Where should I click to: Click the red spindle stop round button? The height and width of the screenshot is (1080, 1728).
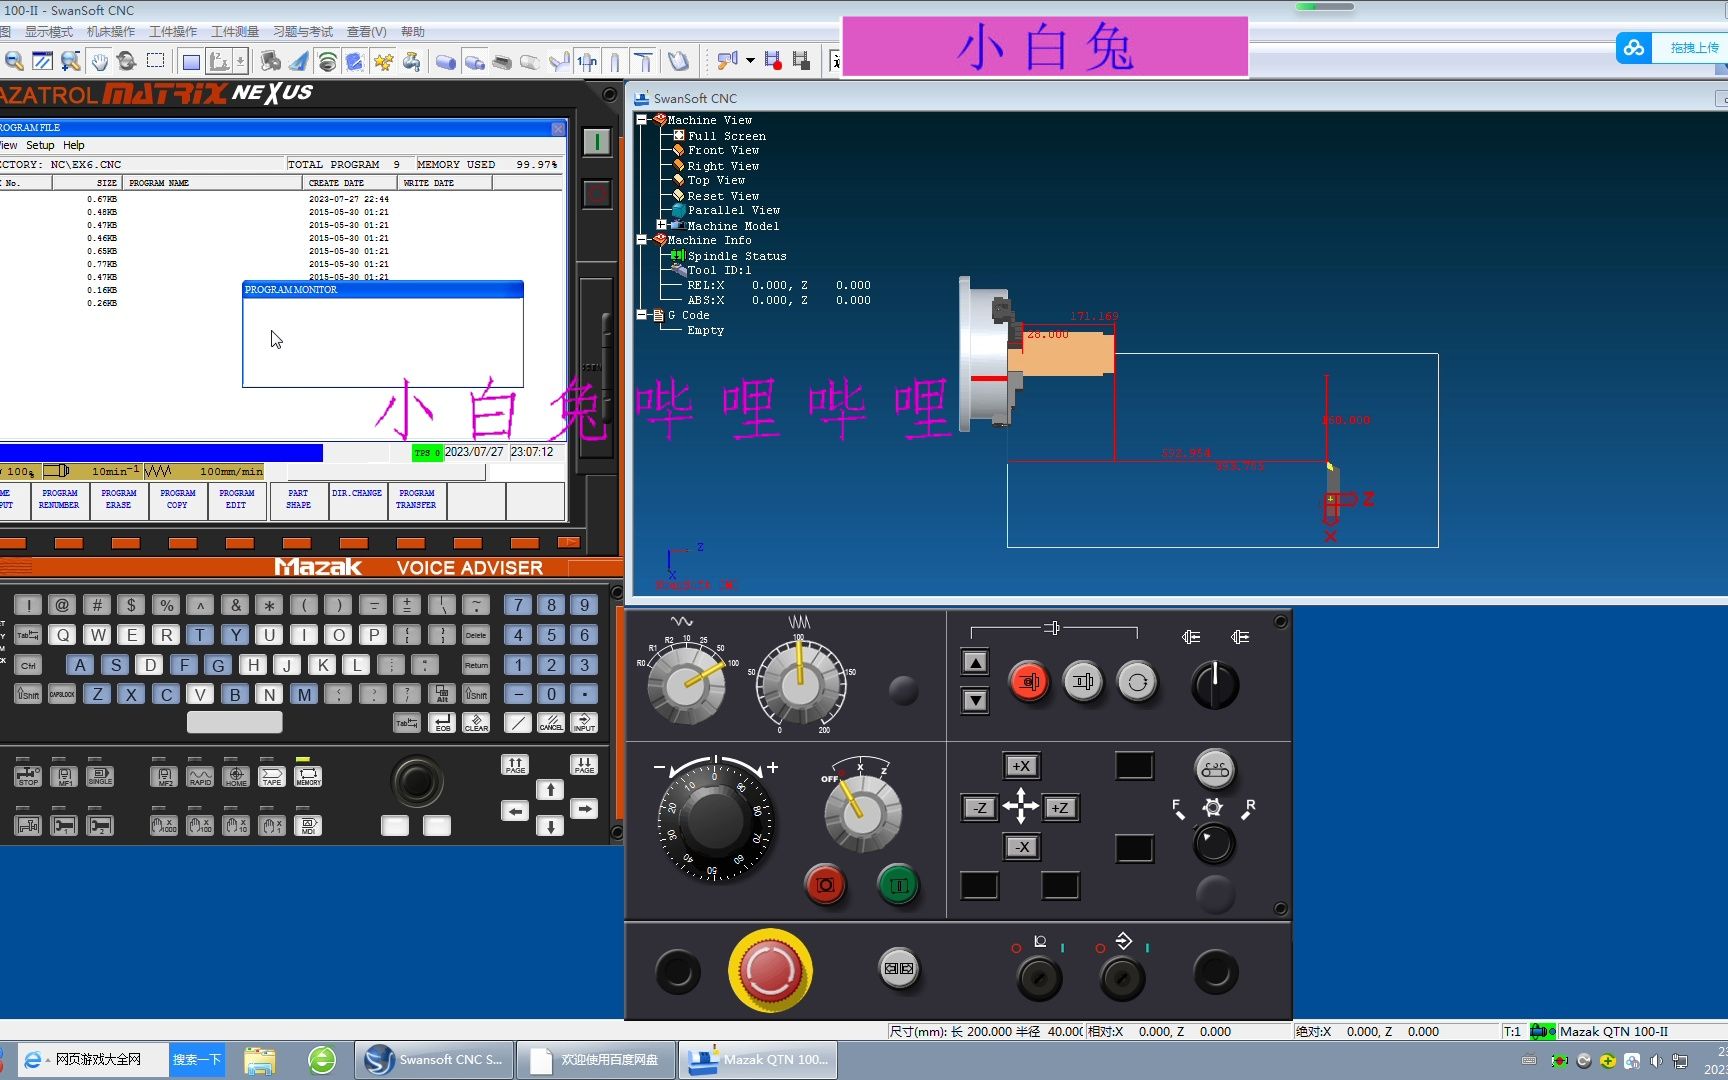tap(1029, 683)
